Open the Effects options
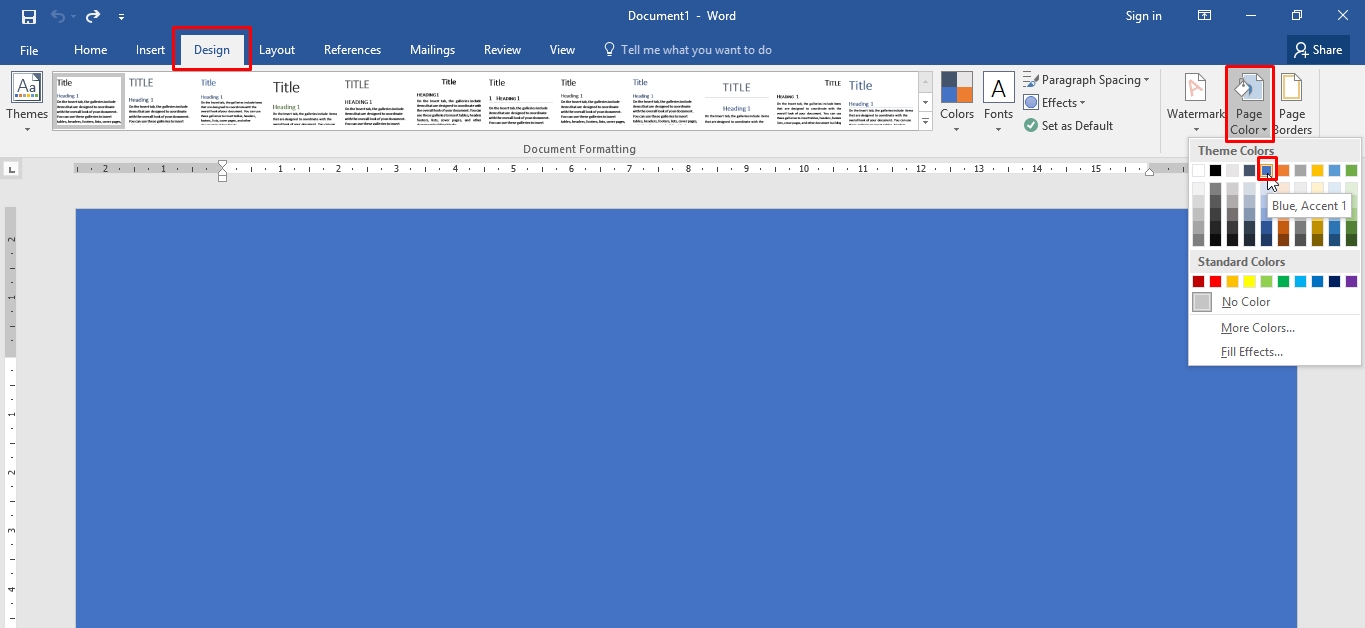 point(1055,102)
